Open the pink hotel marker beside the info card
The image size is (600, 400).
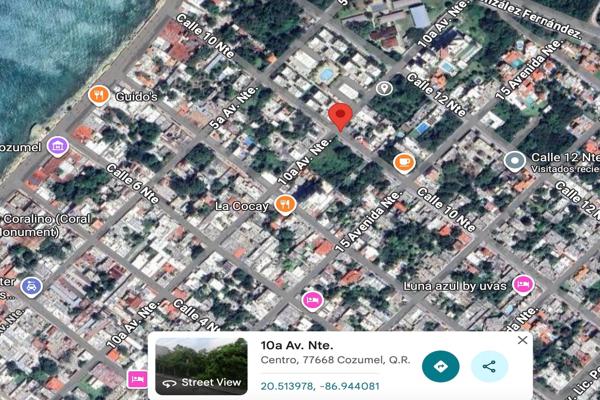136,379
